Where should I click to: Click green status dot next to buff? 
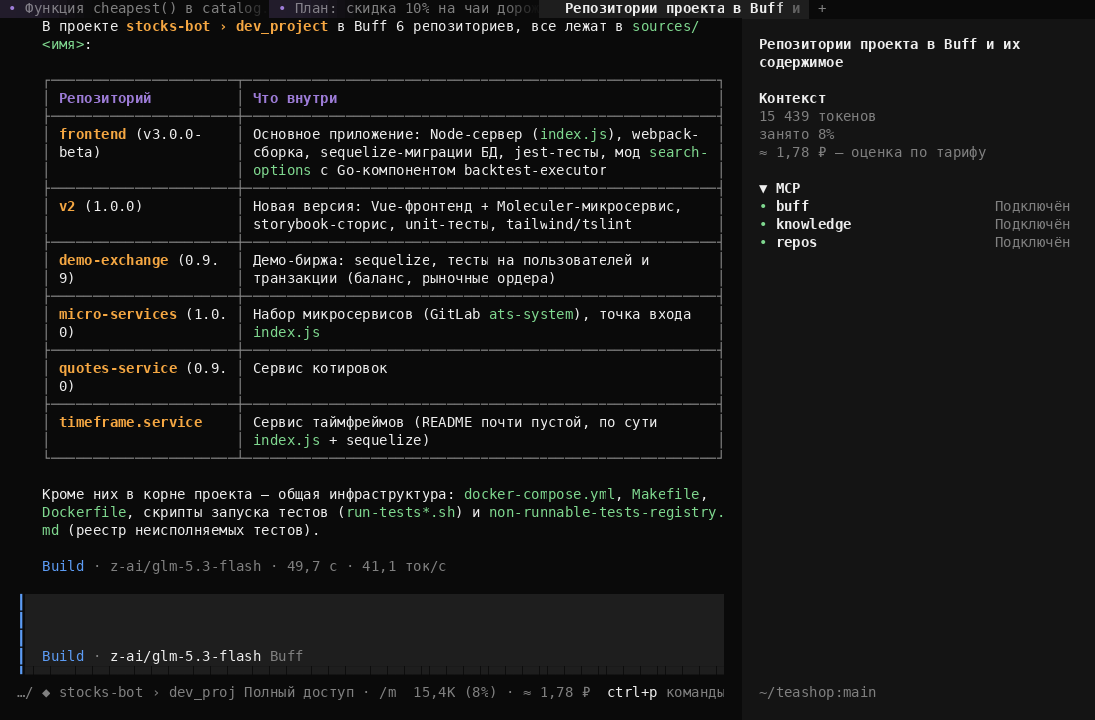763,206
